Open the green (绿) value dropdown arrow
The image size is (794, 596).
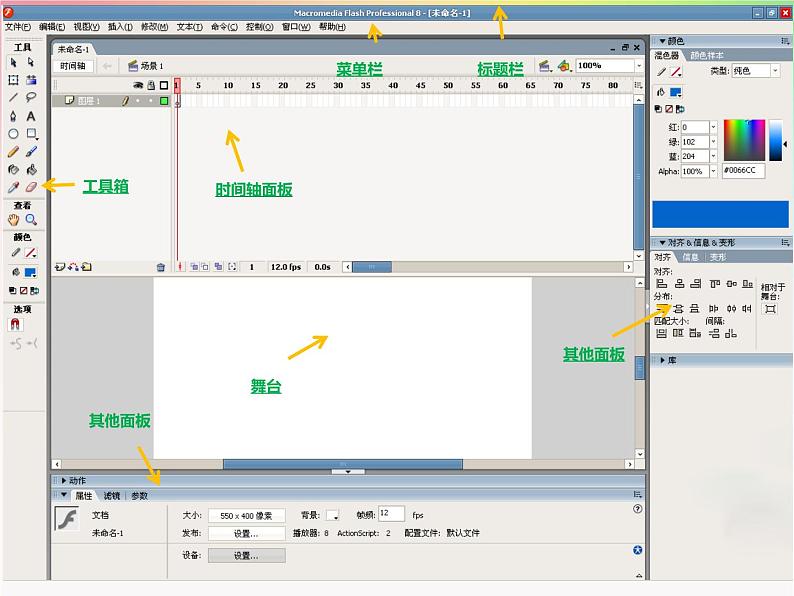click(713, 142)
